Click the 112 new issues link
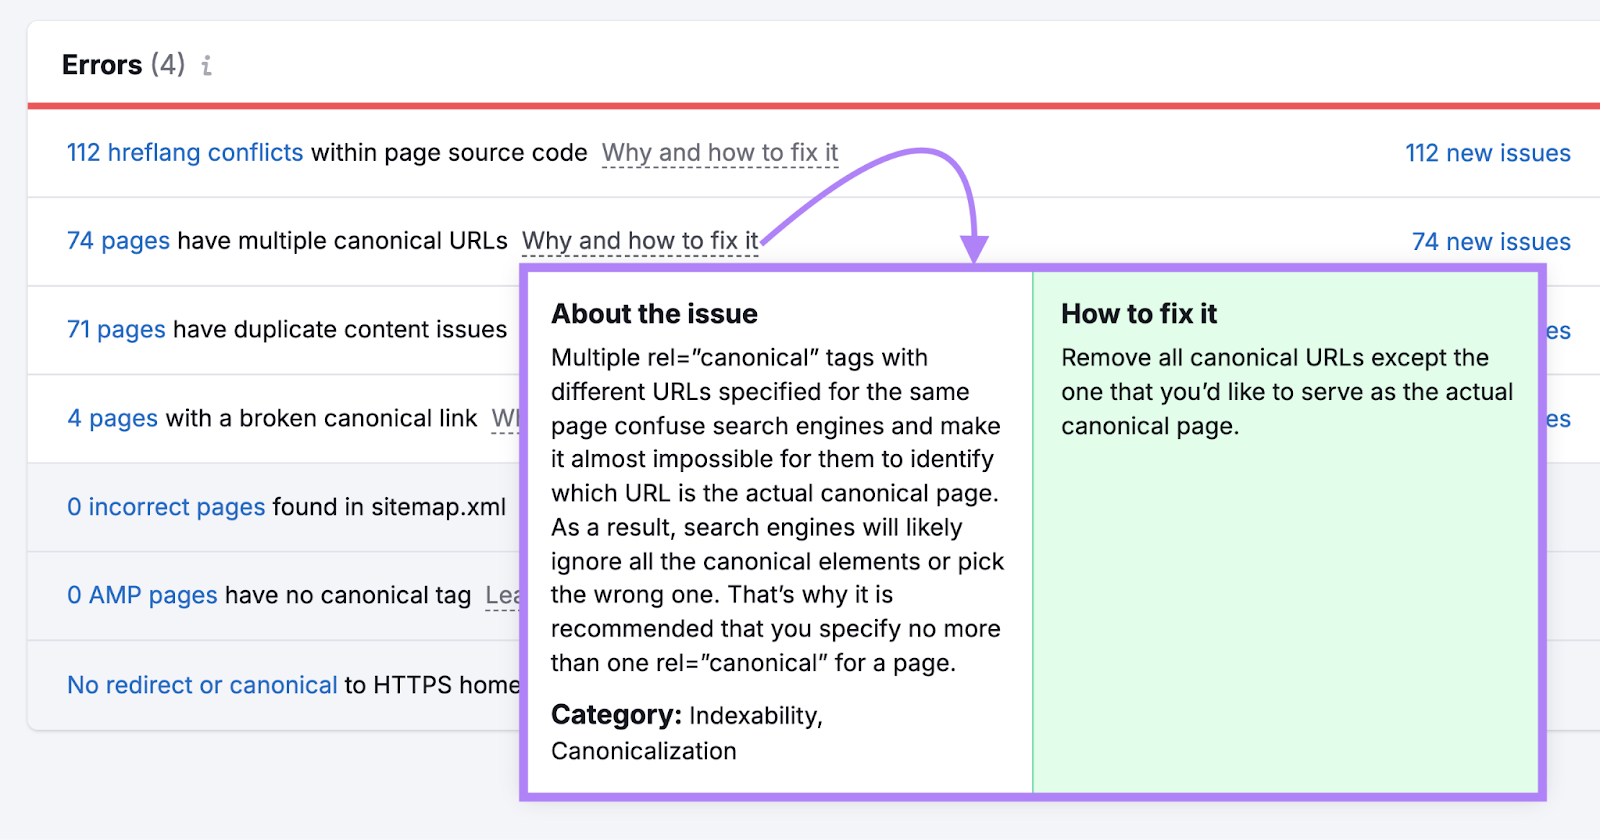 (x=1487, y=153)
